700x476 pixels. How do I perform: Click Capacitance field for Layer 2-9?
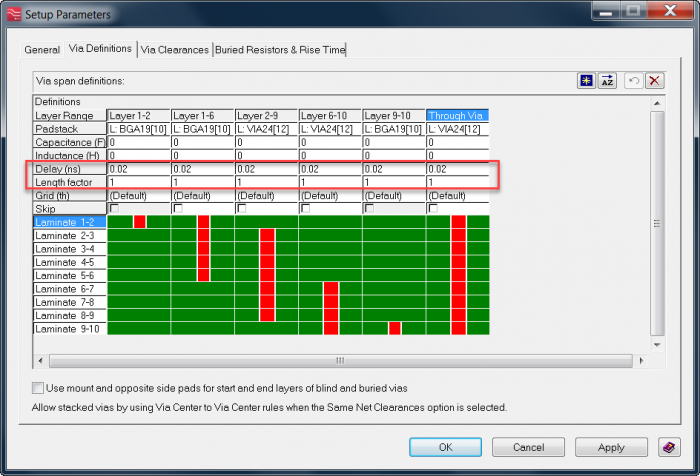point(267,142)
